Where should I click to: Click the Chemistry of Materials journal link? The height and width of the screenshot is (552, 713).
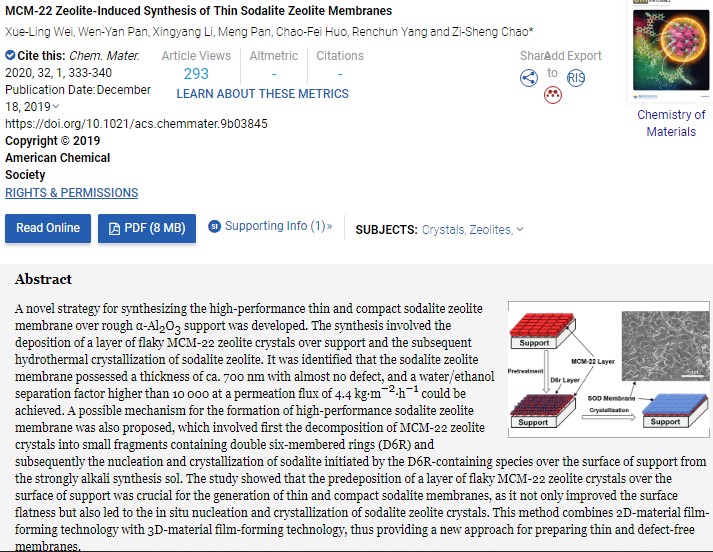[670, 123]
